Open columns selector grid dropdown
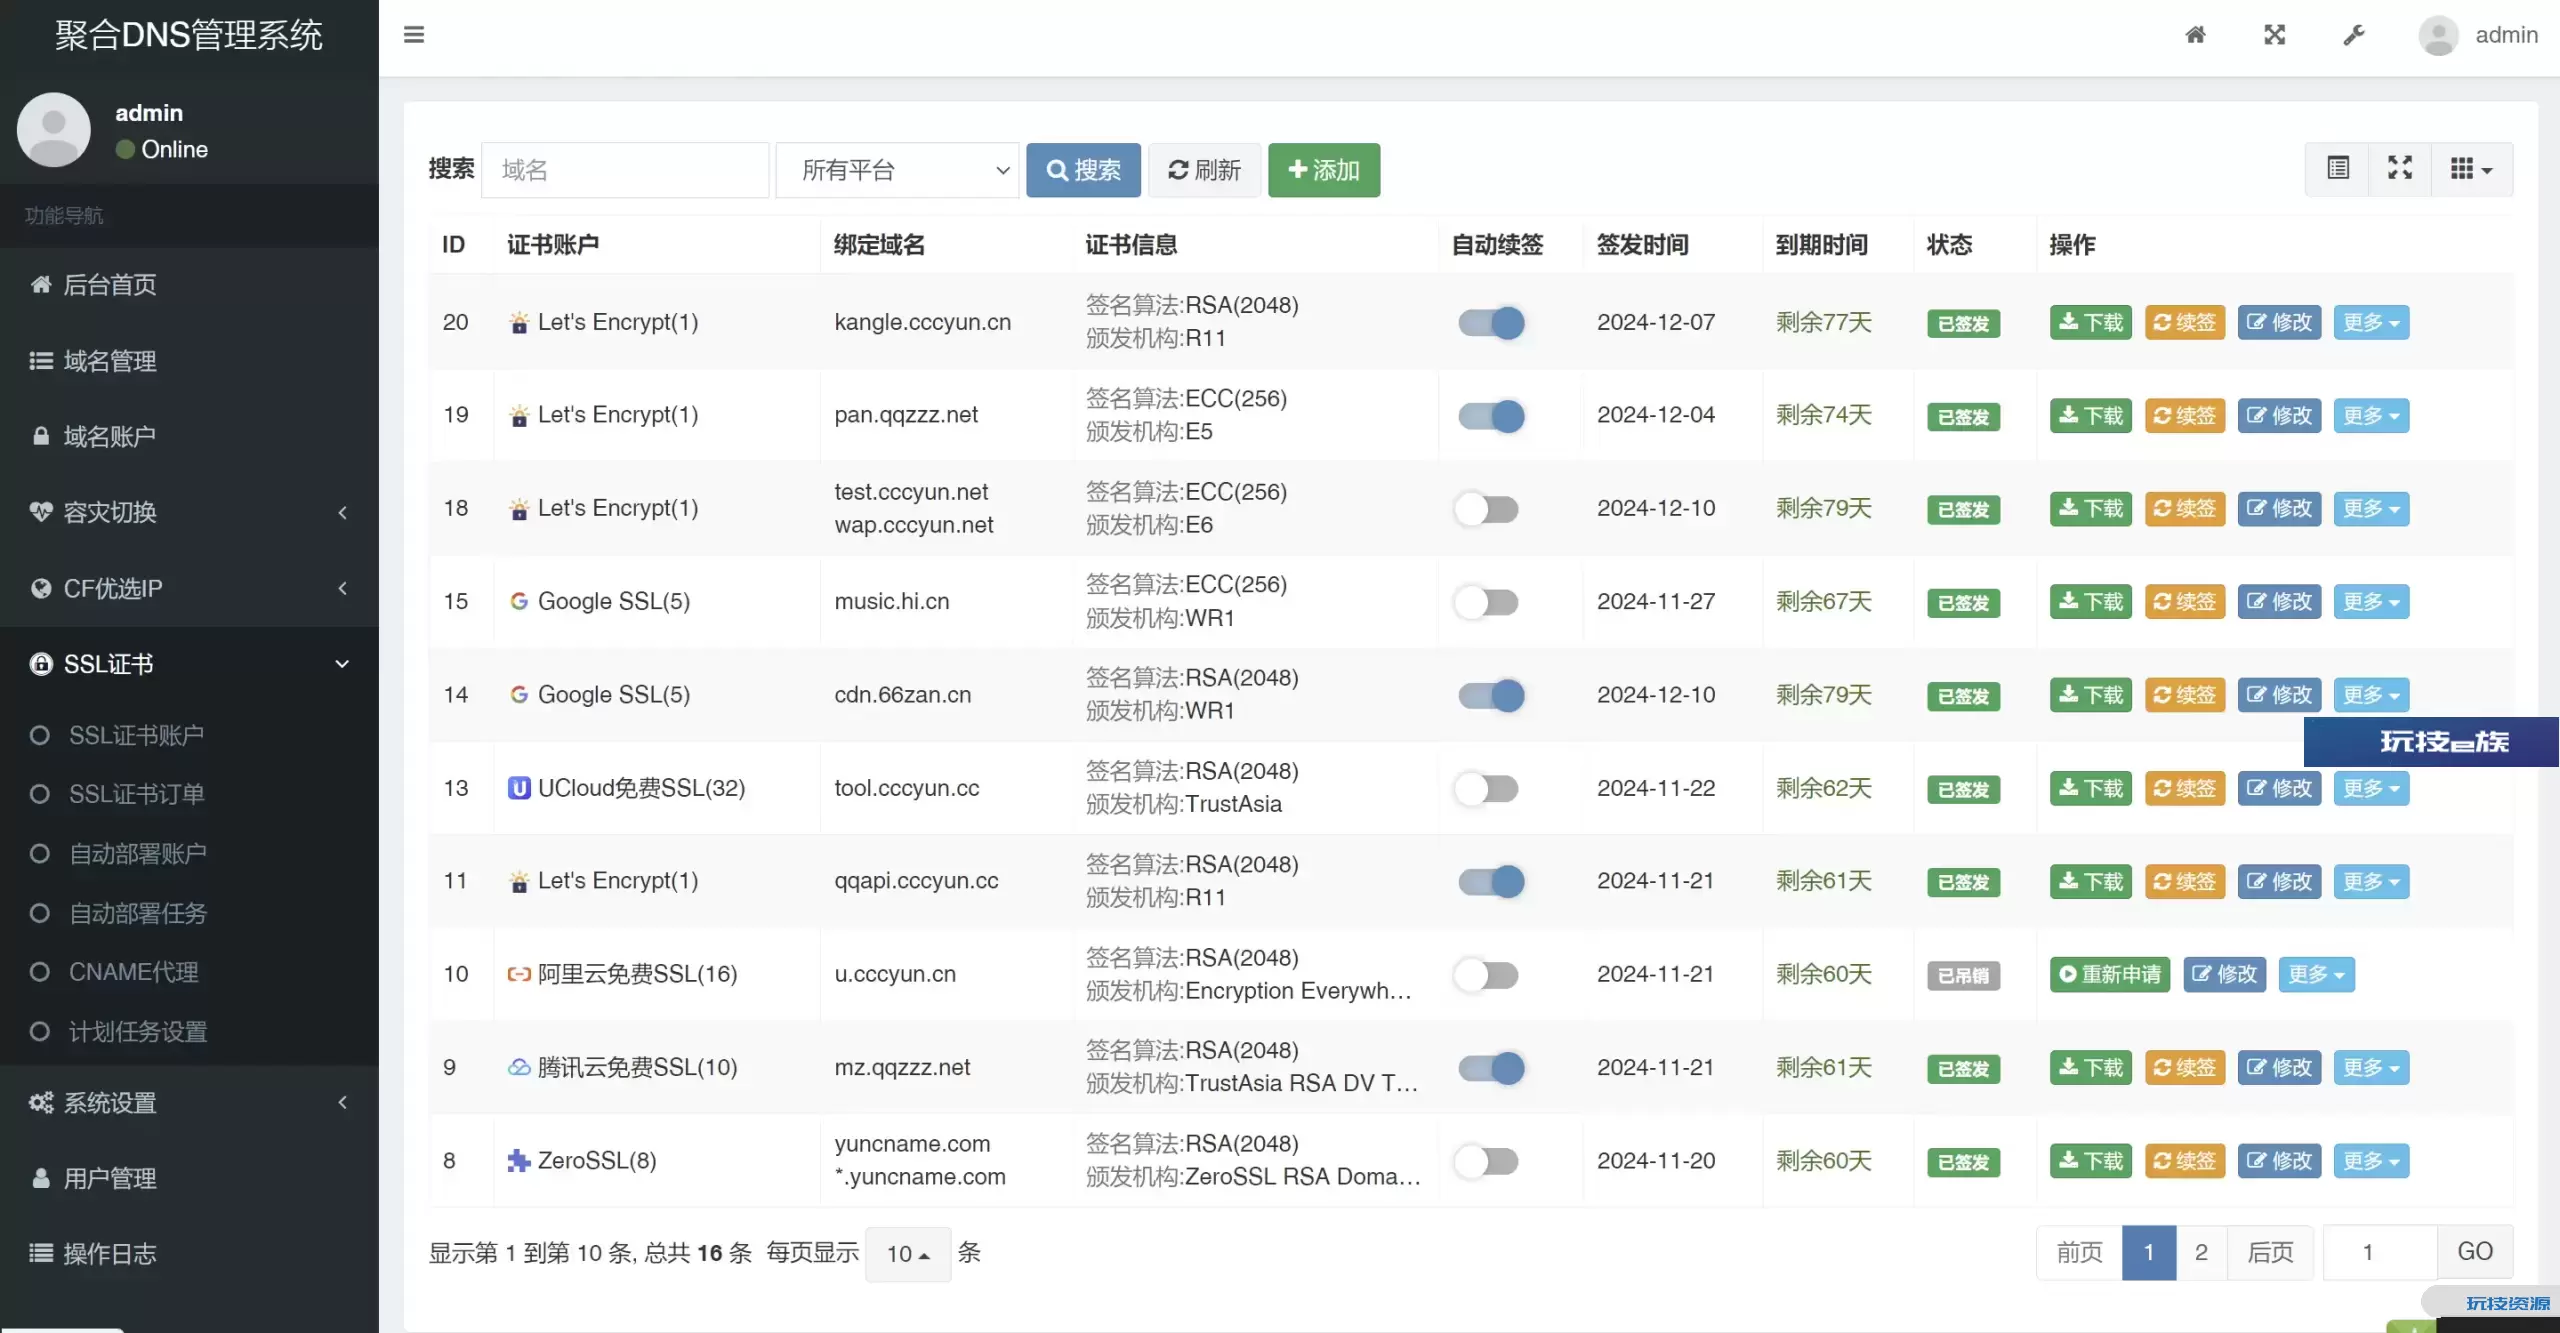Image resolution: width=2560 pixels, height=1333 pixels. [x=2471, y=168]
